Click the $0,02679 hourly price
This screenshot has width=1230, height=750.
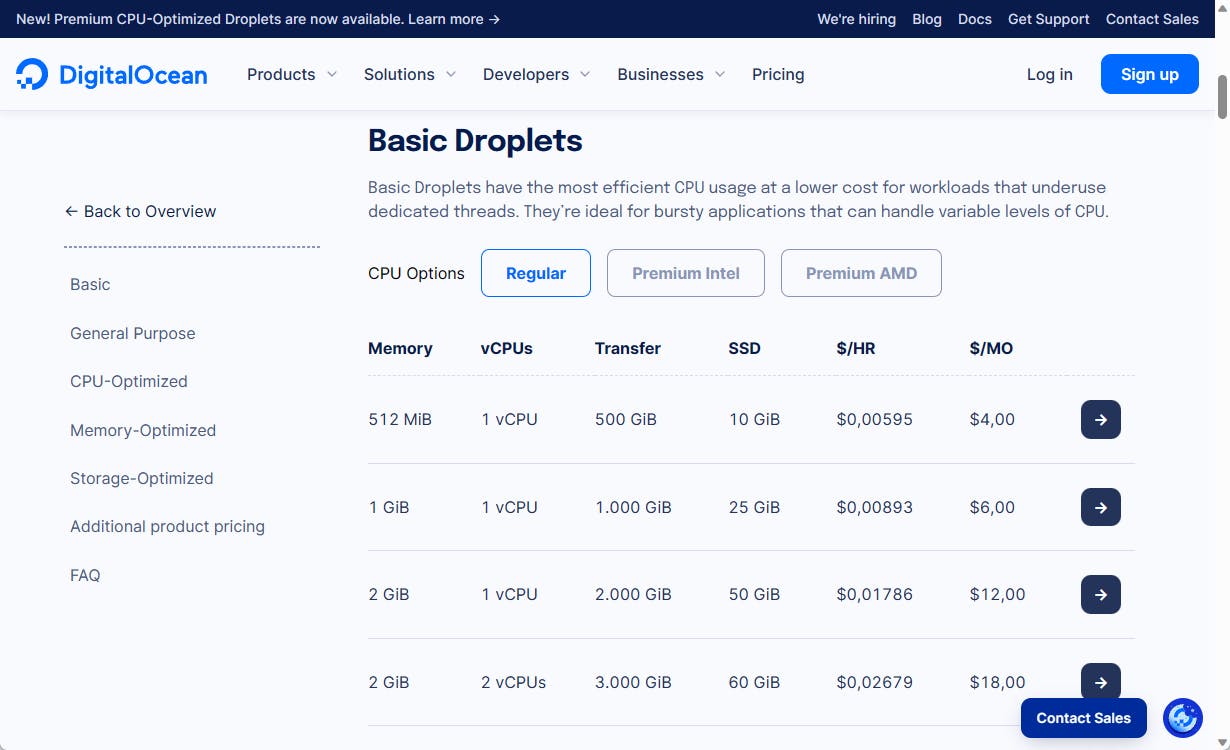[875, 682]
